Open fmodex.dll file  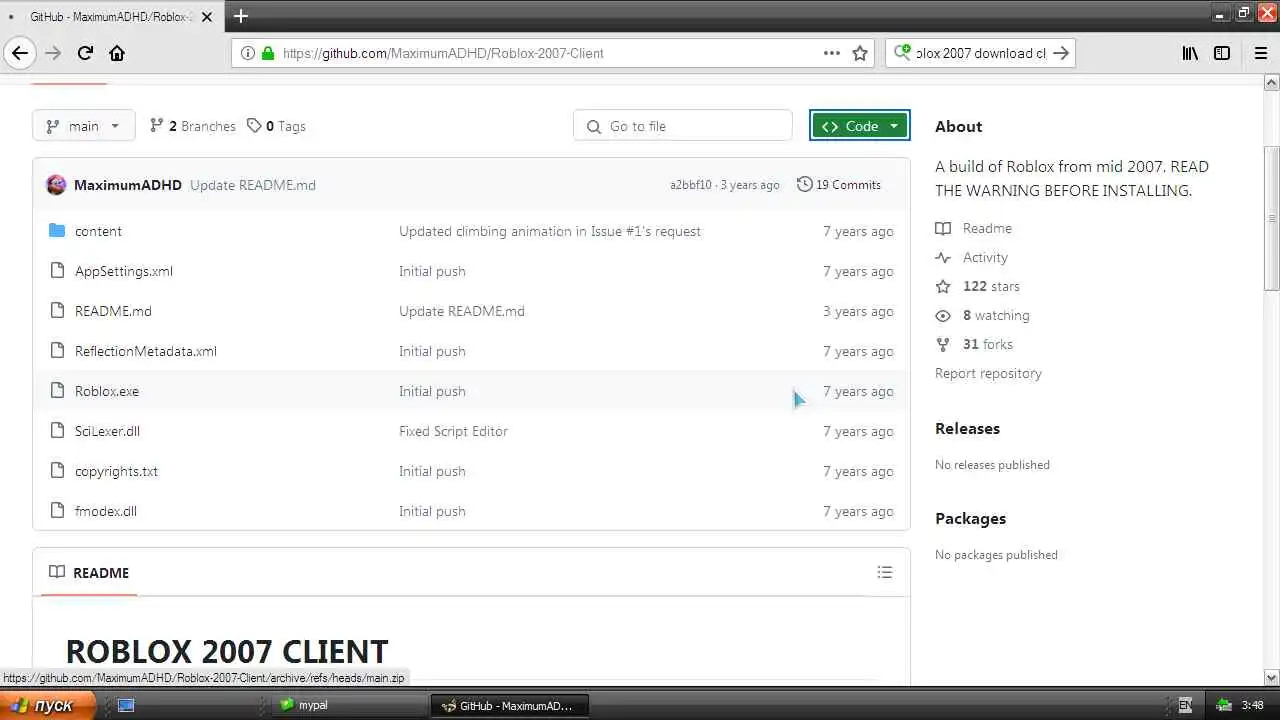point(106,511)
